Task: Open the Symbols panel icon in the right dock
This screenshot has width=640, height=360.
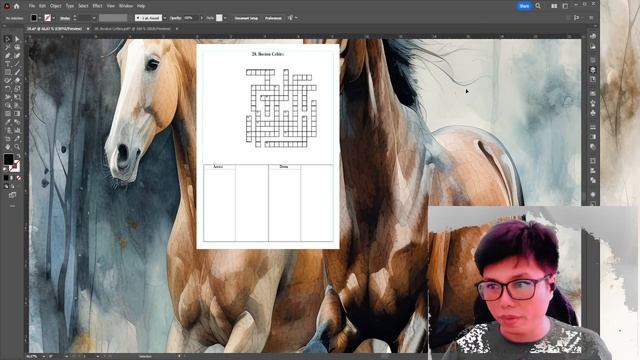Action: (x=593, y=113)
